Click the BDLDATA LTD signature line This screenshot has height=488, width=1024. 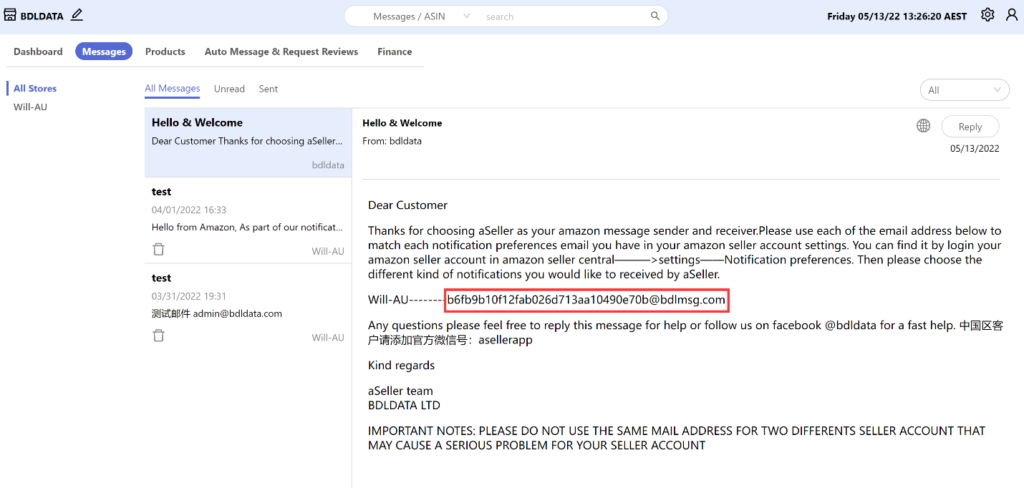(x=404, y=405)
